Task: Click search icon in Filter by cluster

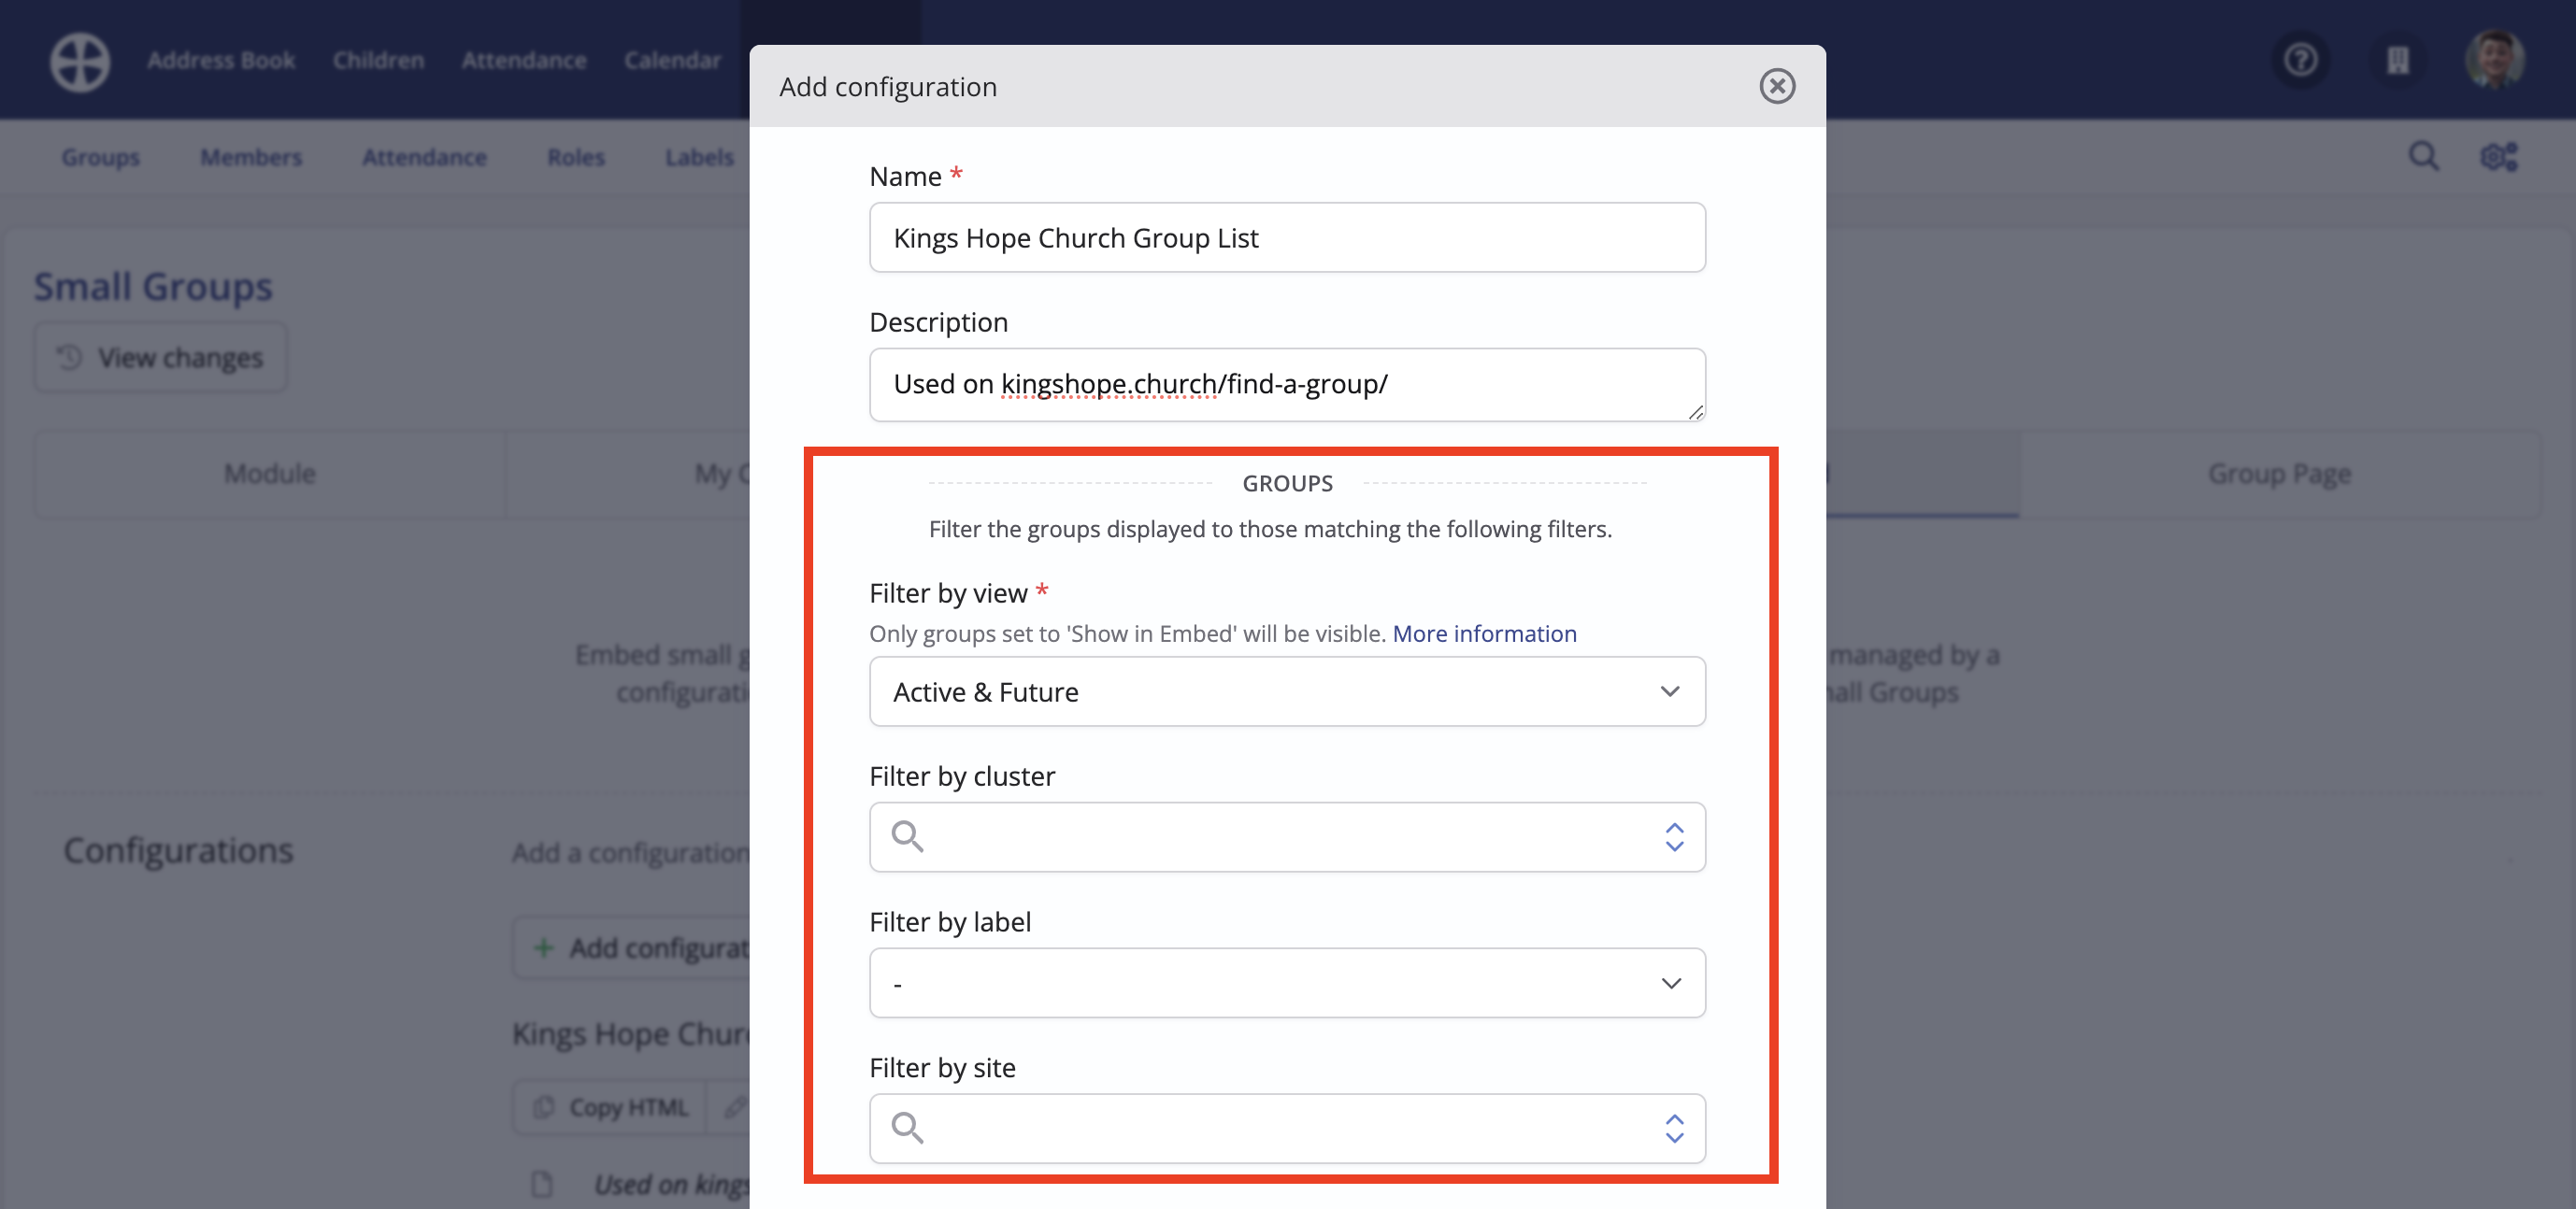Action: (x=907, y=836)
